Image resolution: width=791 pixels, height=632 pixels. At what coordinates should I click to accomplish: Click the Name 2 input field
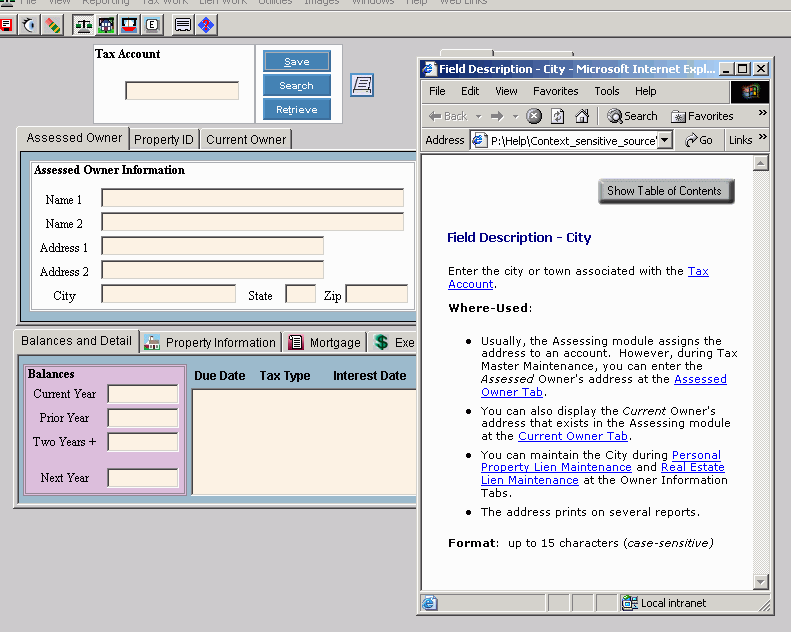pyautogui.click(x=252, y=221)
